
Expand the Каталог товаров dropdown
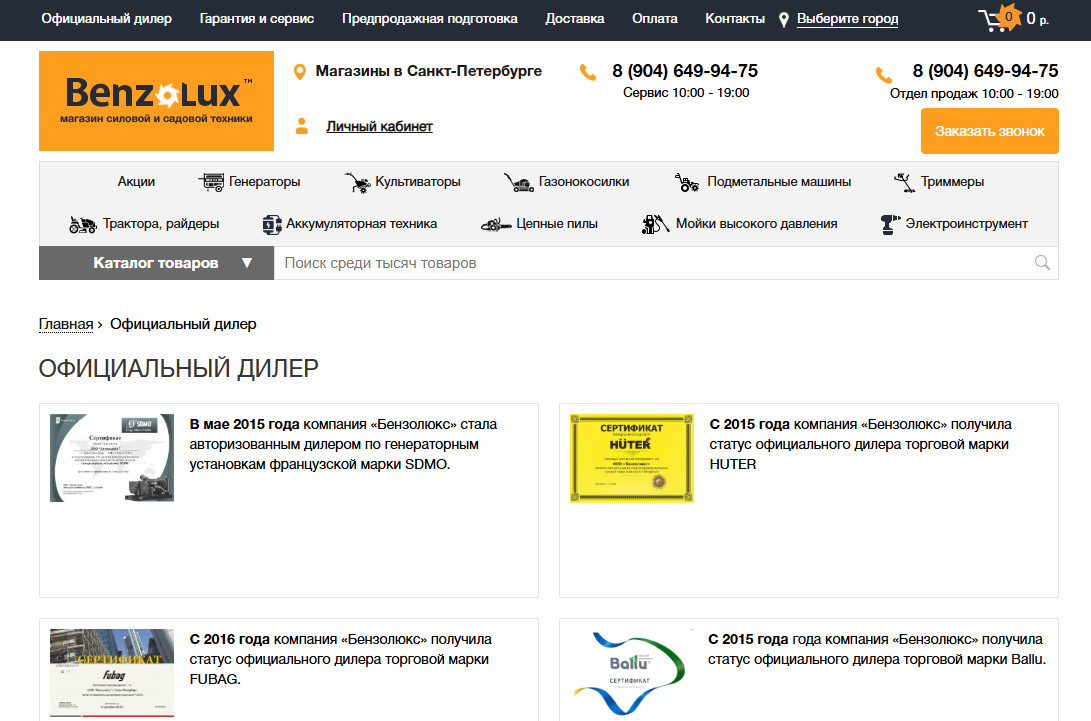point(155,262)
